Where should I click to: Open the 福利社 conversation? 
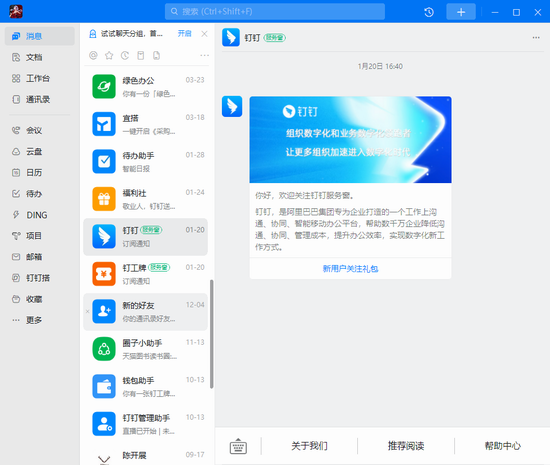(x=146, y=199)
